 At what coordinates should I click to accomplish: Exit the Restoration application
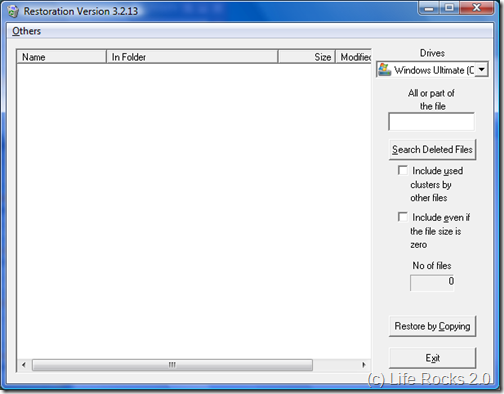click(x=432, y=358)
